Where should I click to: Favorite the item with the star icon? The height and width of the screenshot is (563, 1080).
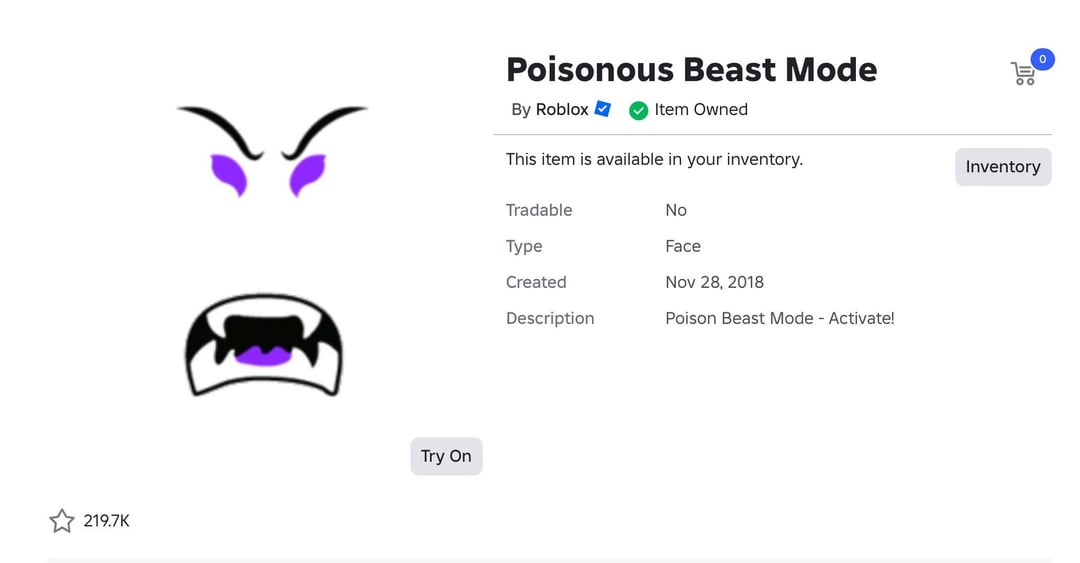pos(62,521)
